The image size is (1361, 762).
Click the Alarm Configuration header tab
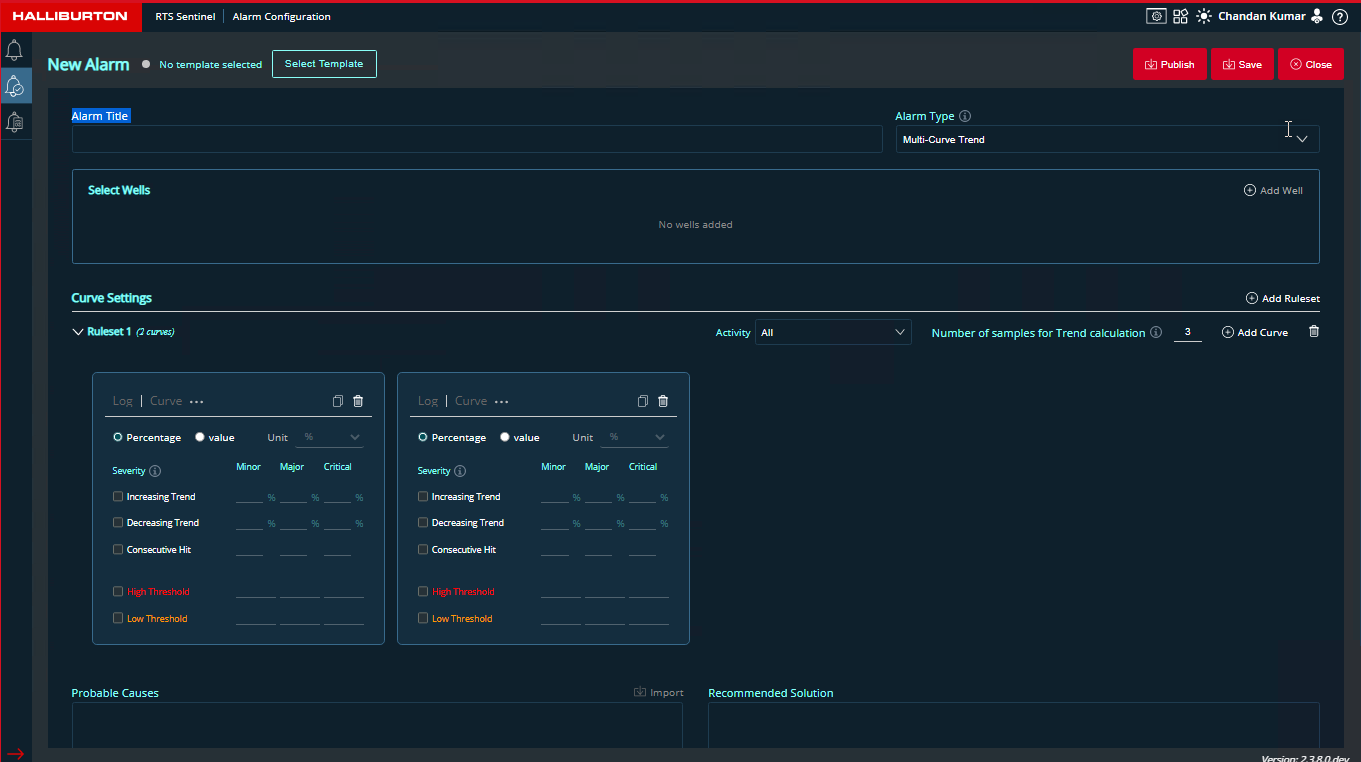281,17
